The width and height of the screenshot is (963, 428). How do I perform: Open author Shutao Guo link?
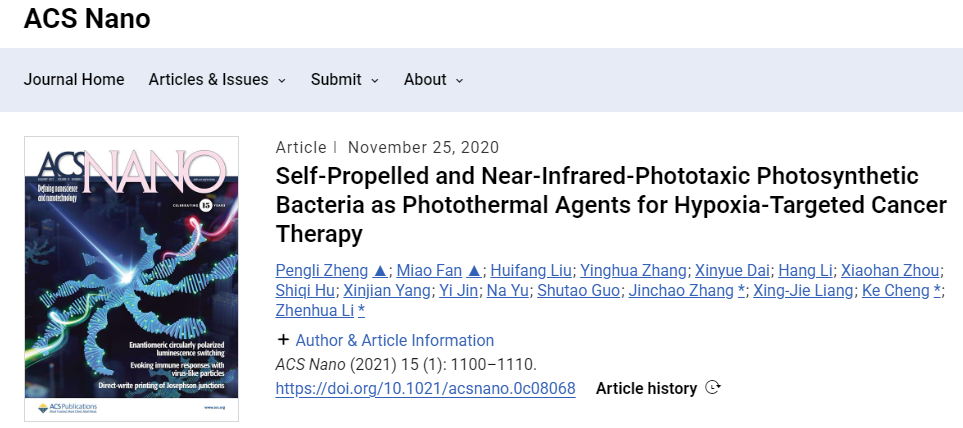point(578,290)
